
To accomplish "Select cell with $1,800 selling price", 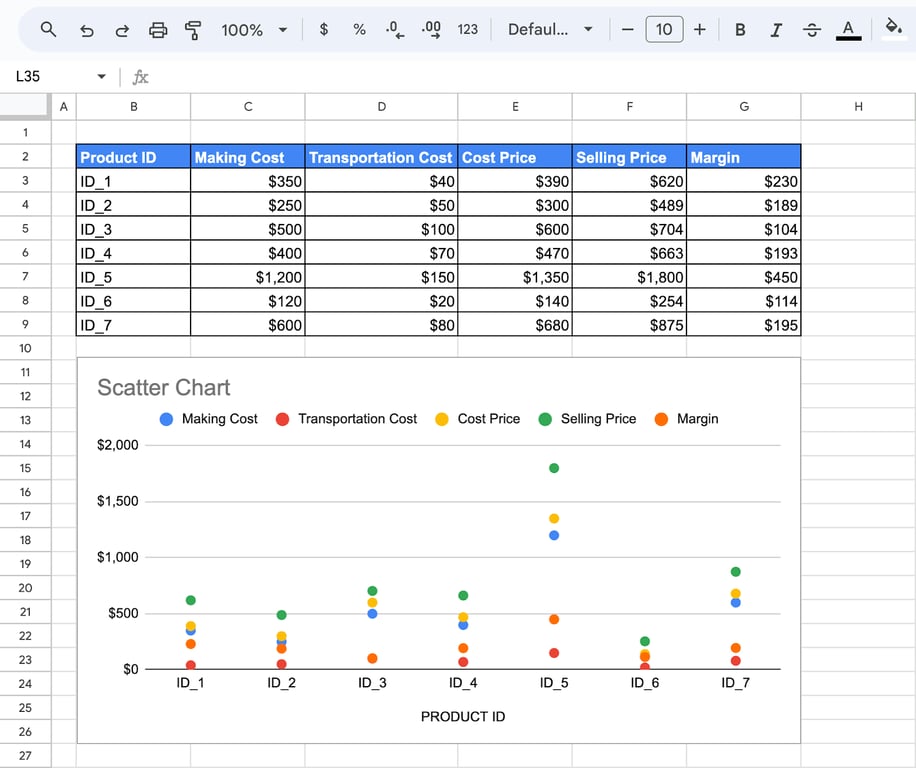I will pos(629,277).
